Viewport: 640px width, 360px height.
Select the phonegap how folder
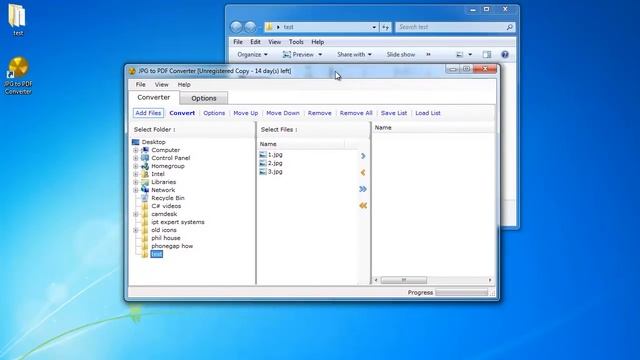[x=172, y=246]
